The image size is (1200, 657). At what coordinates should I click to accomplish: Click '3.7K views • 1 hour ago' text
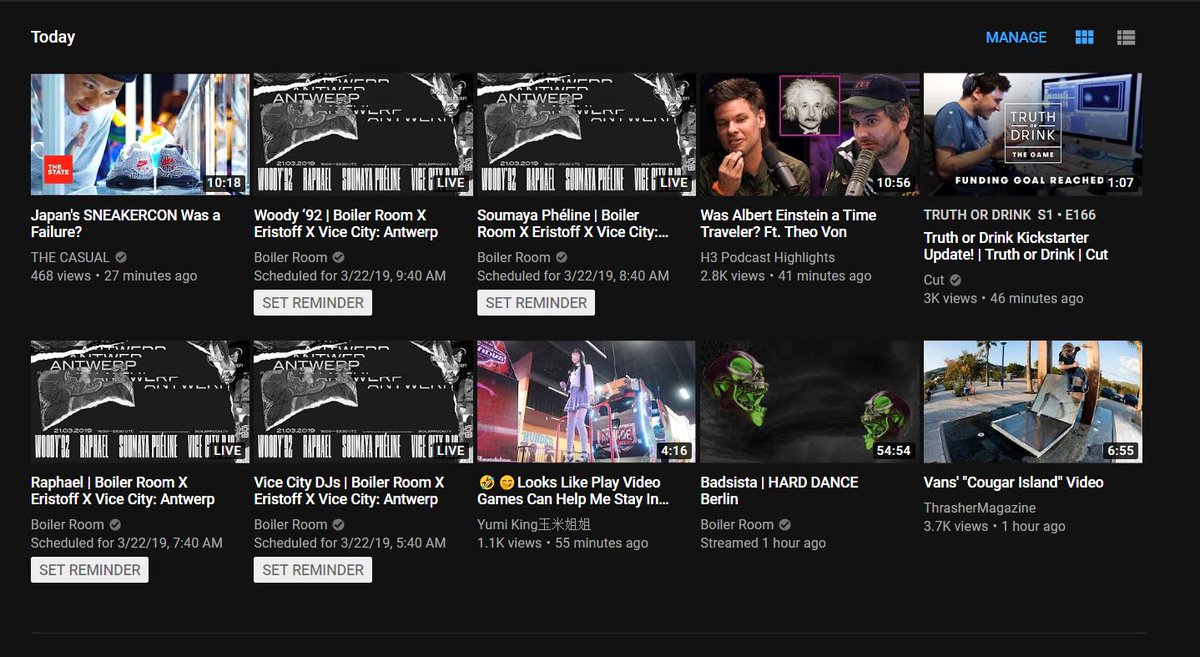coord(995,526)
